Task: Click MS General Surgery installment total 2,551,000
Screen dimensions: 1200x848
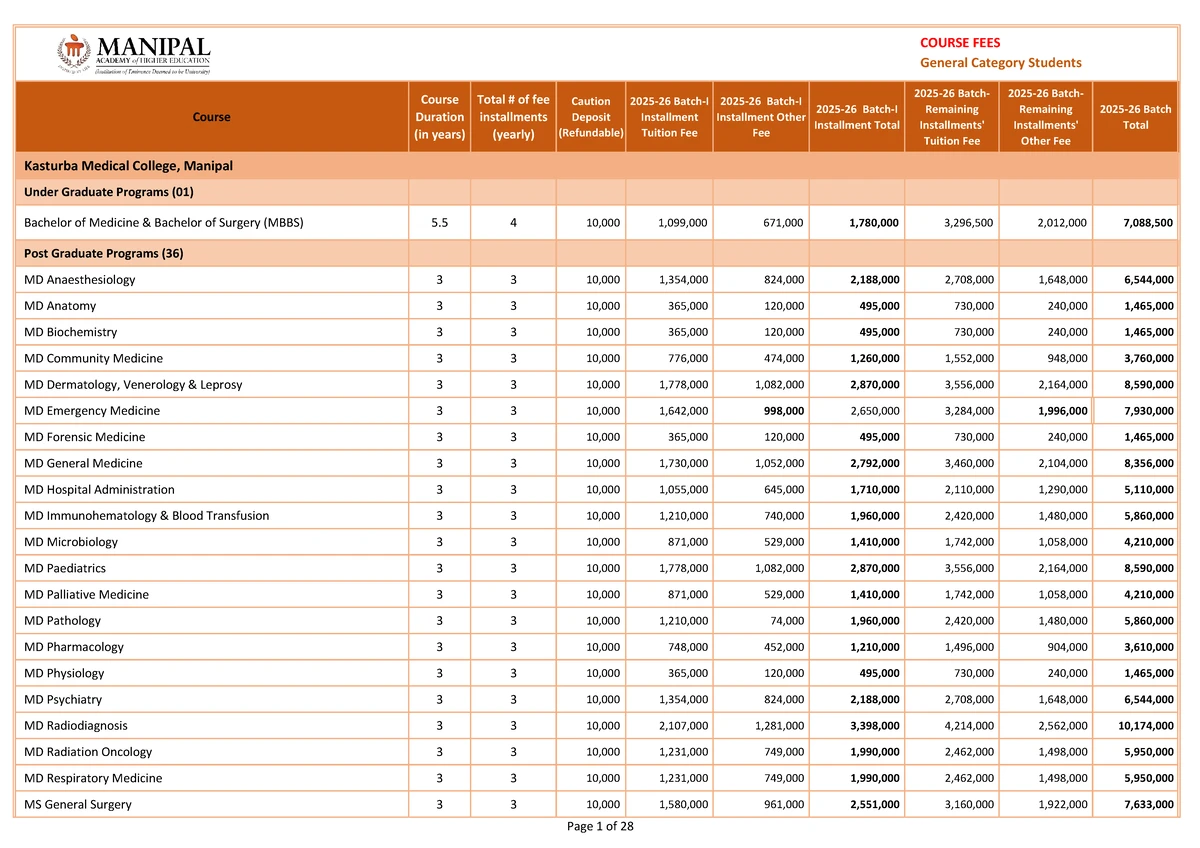Action: (x=874, y=804)
